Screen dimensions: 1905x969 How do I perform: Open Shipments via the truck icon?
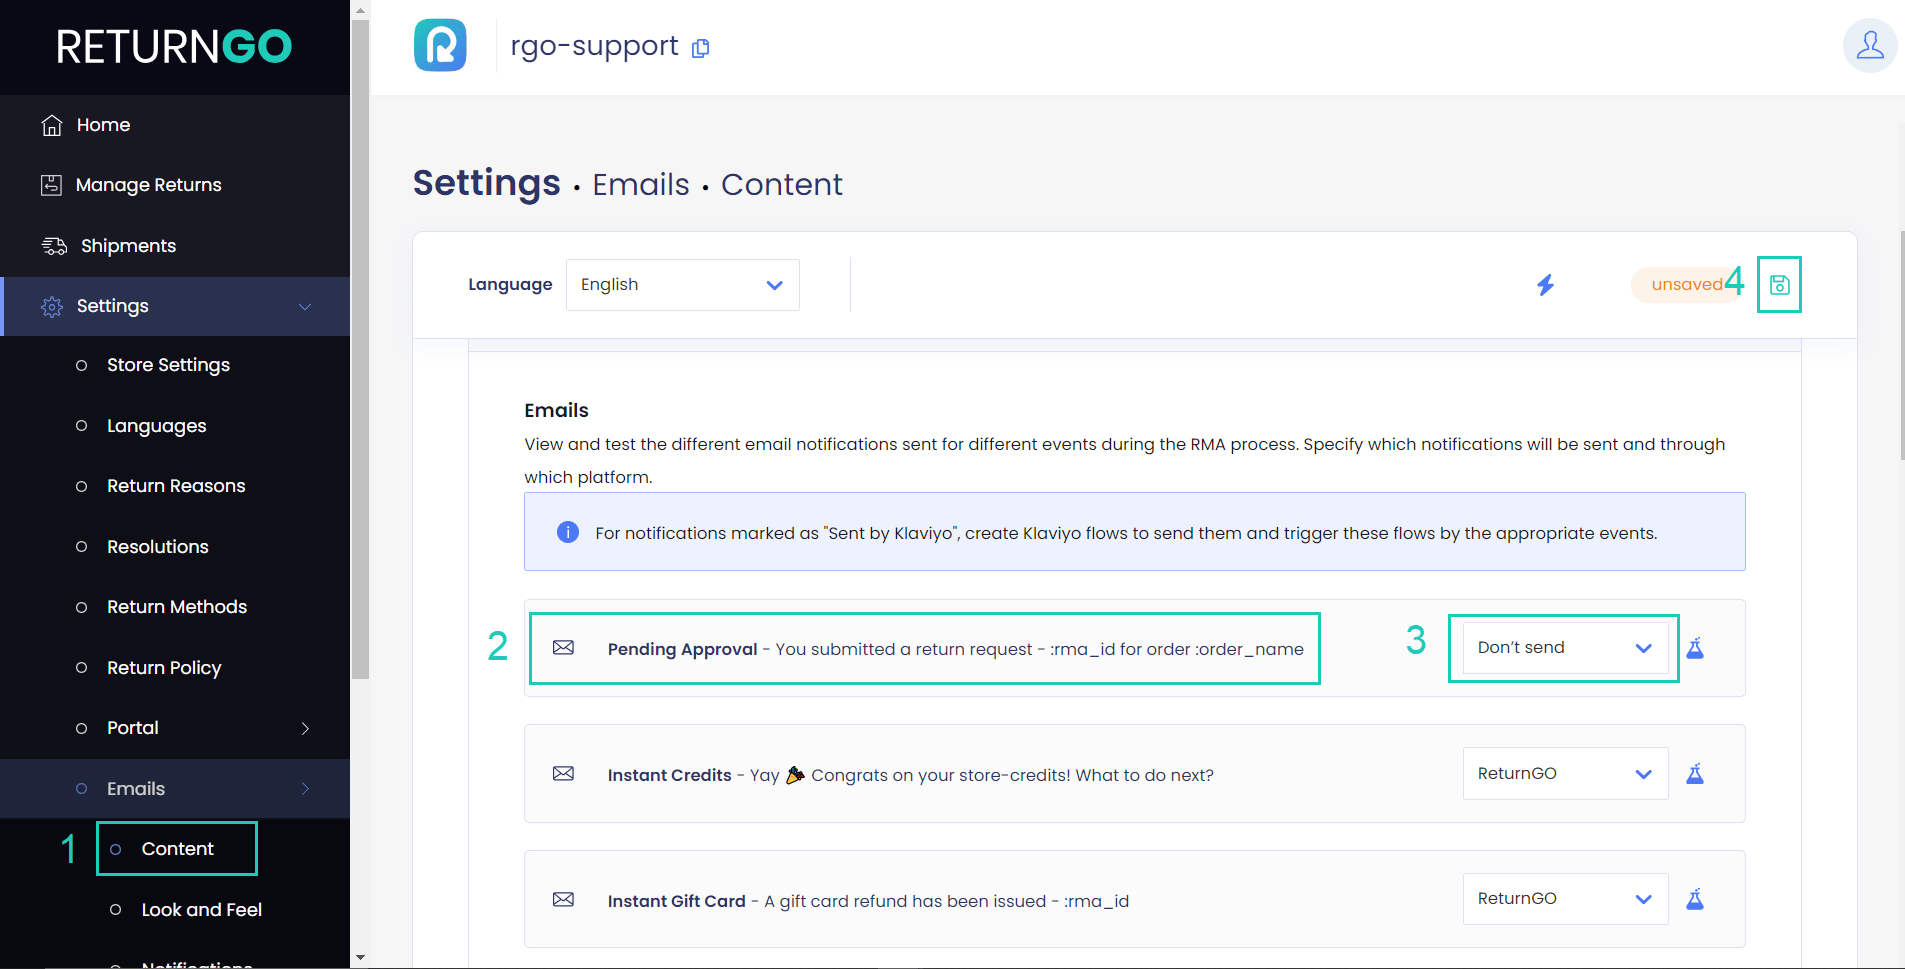click(x=52, y=245)
